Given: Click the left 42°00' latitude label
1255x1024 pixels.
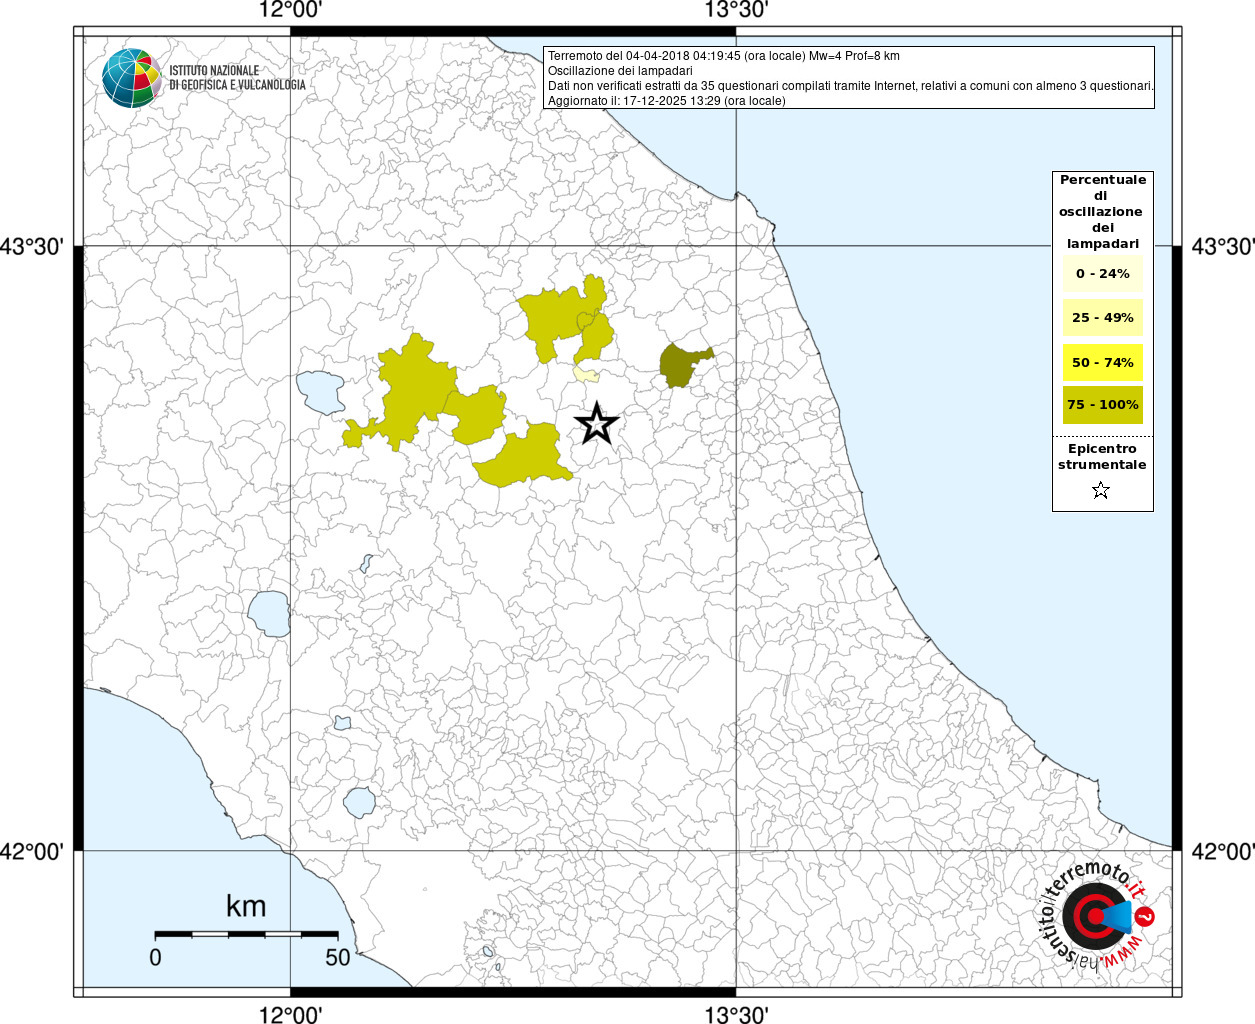Looking at the screenshot, I should tap(32, 852).
